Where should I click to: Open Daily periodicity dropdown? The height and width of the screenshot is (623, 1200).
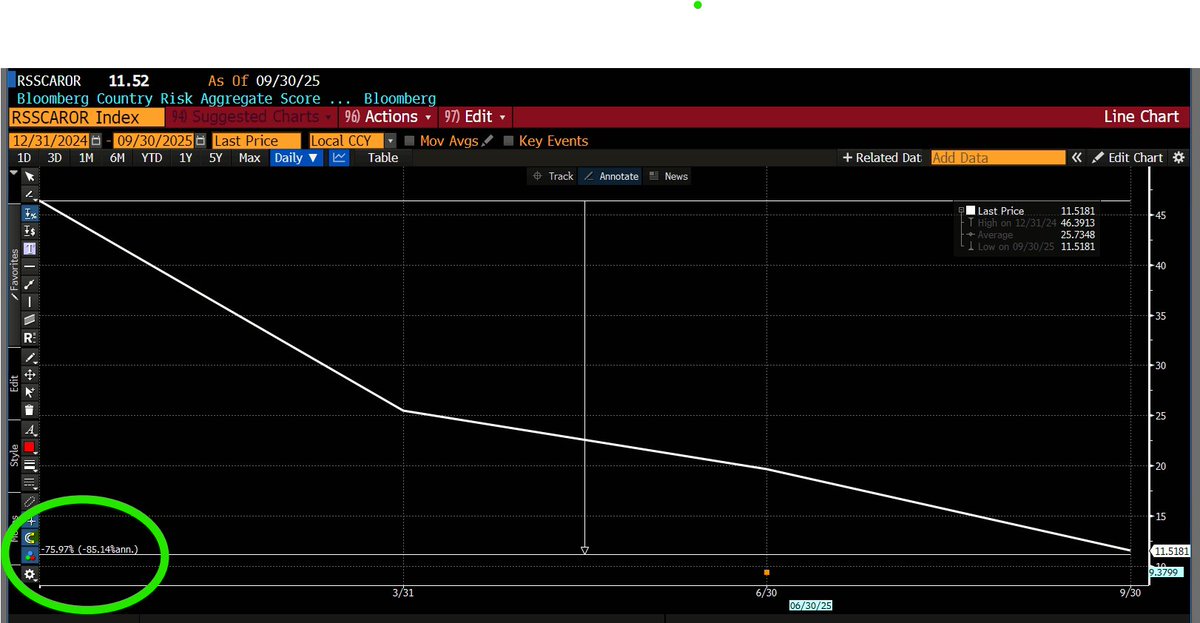point(296,158)
